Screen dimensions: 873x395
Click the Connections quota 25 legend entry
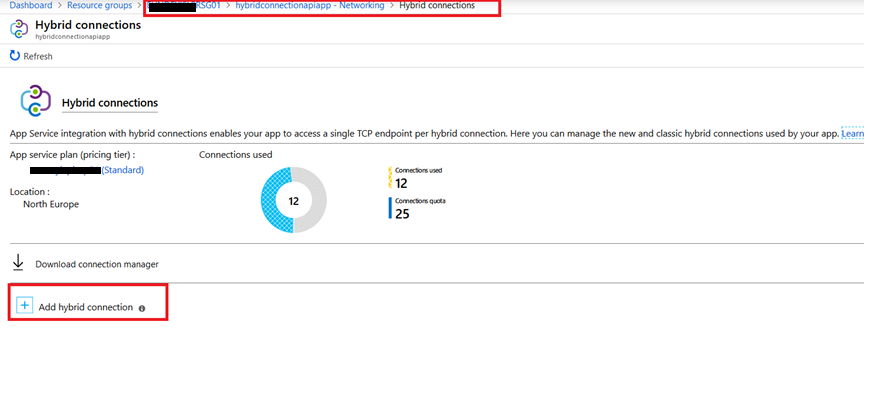click(417, 208)
